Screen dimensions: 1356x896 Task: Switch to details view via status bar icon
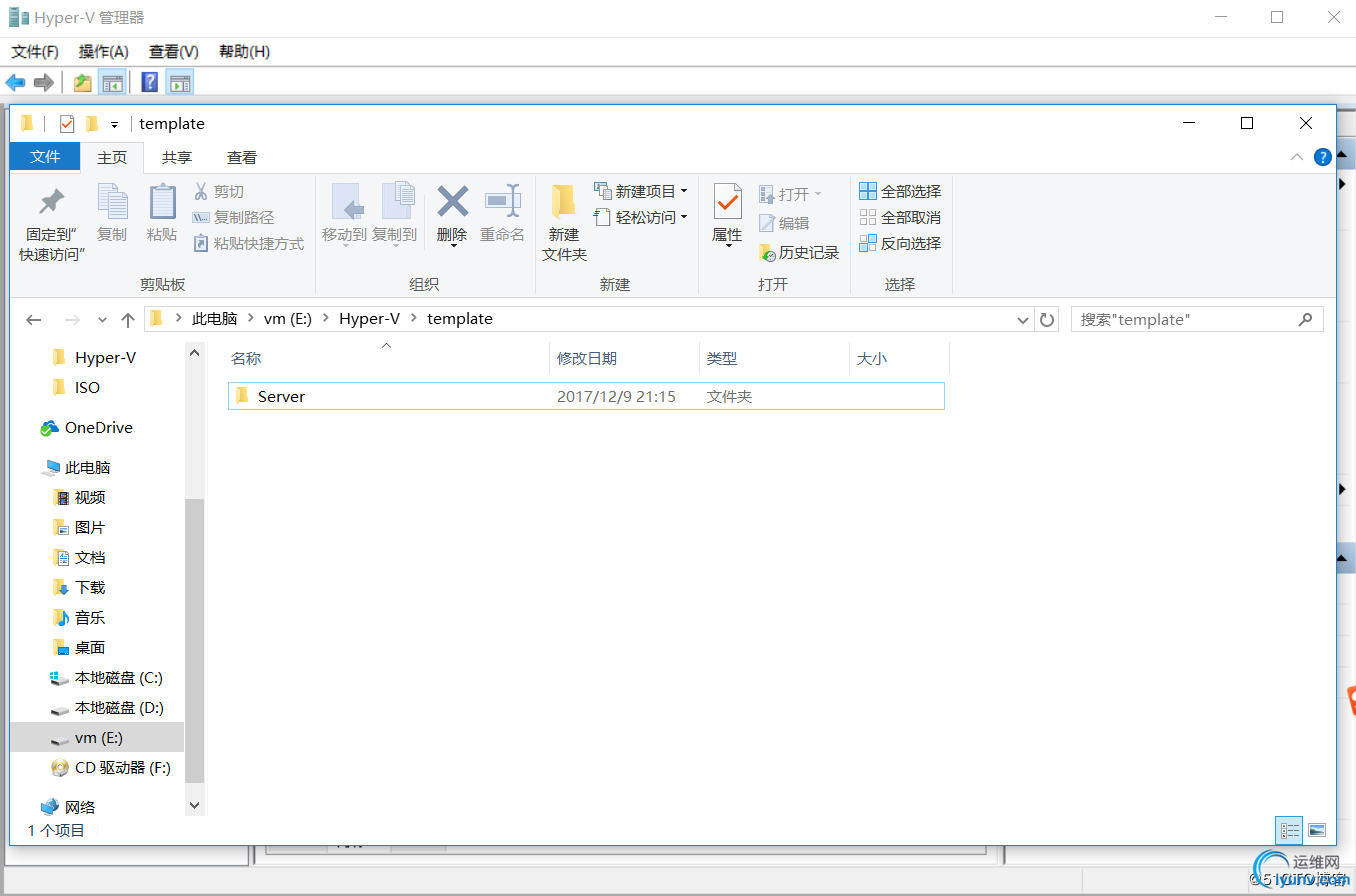1290,829
